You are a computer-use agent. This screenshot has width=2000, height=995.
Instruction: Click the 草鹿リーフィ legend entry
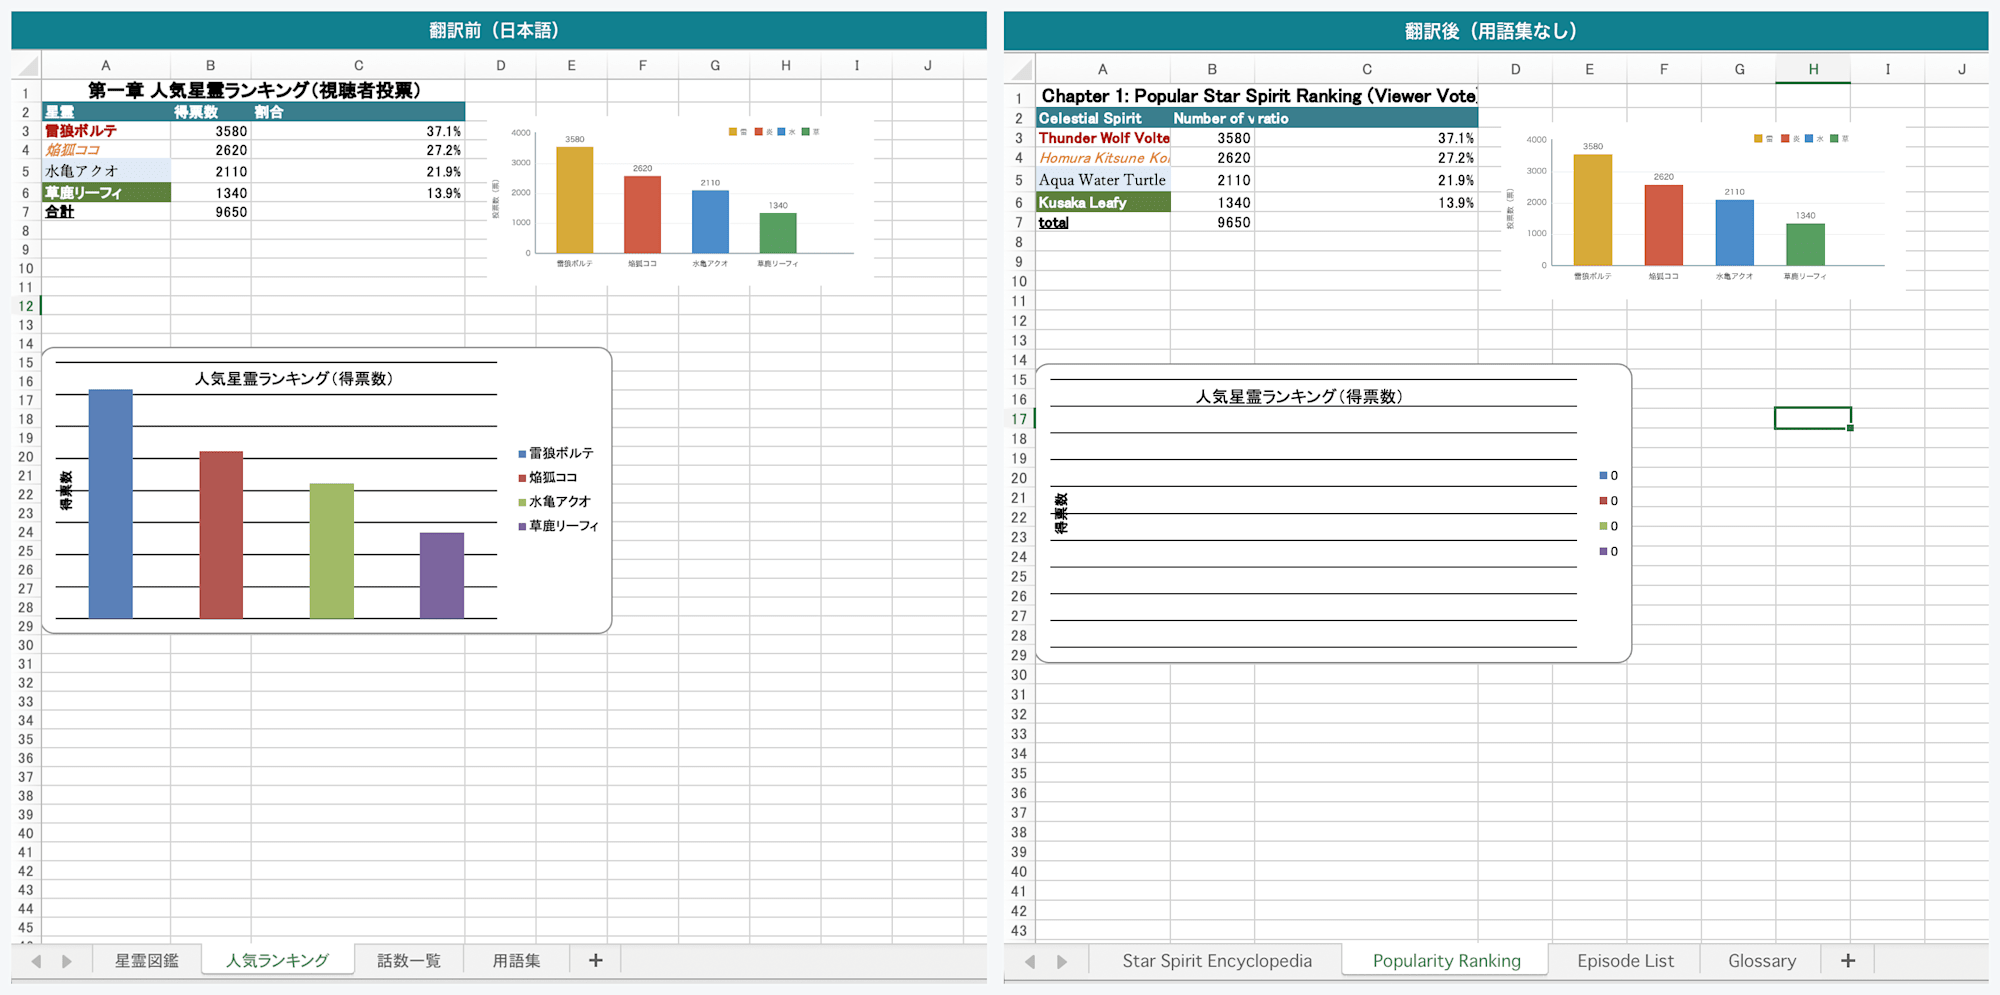pos(558,526)
